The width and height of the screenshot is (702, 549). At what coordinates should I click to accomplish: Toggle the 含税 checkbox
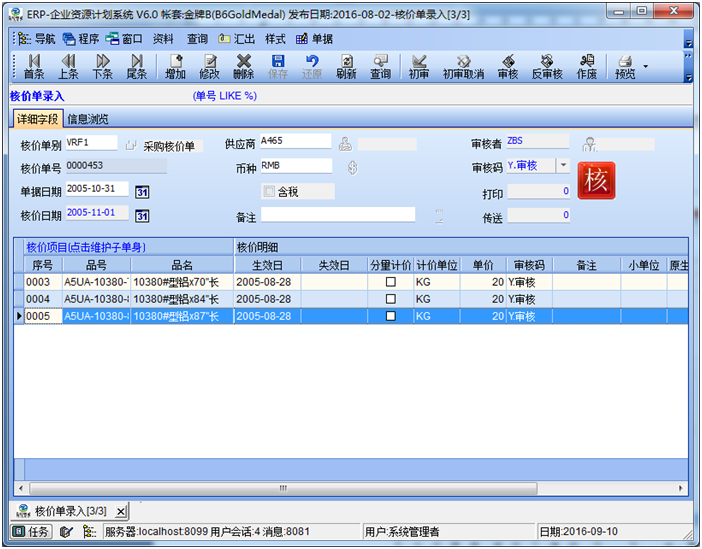pos(269,192)
